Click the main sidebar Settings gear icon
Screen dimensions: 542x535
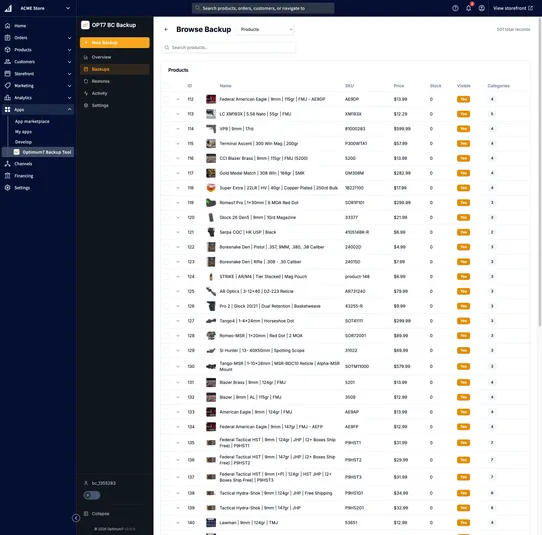pos(8,188)
